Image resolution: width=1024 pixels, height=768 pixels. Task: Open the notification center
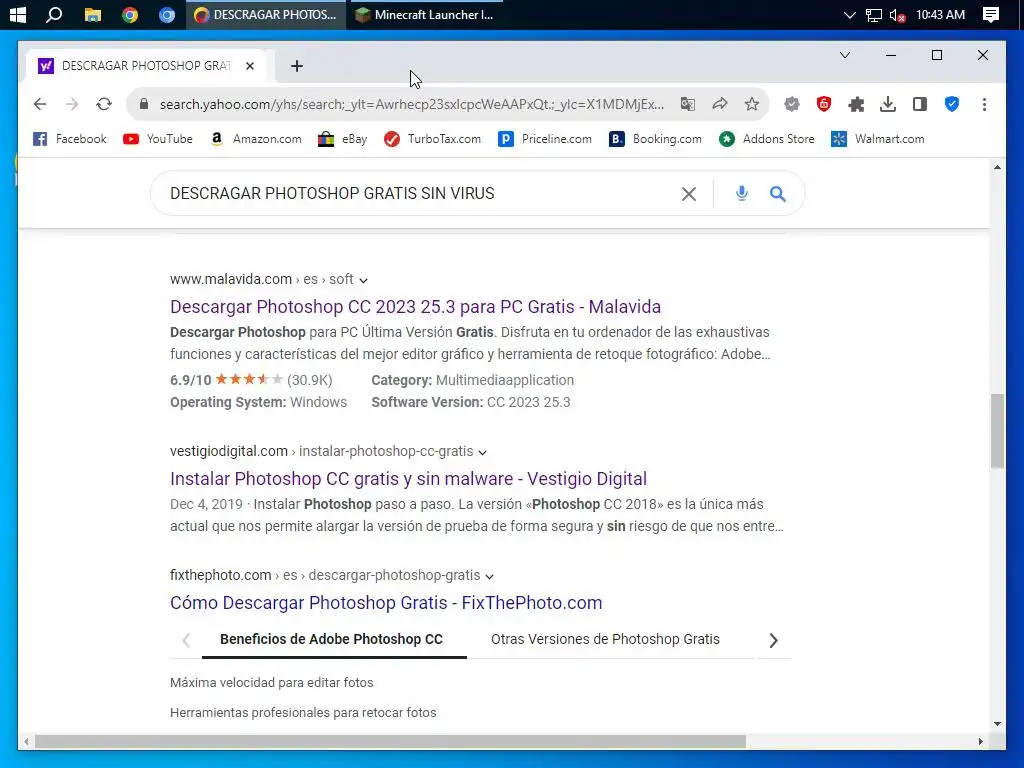coord(991,14)
